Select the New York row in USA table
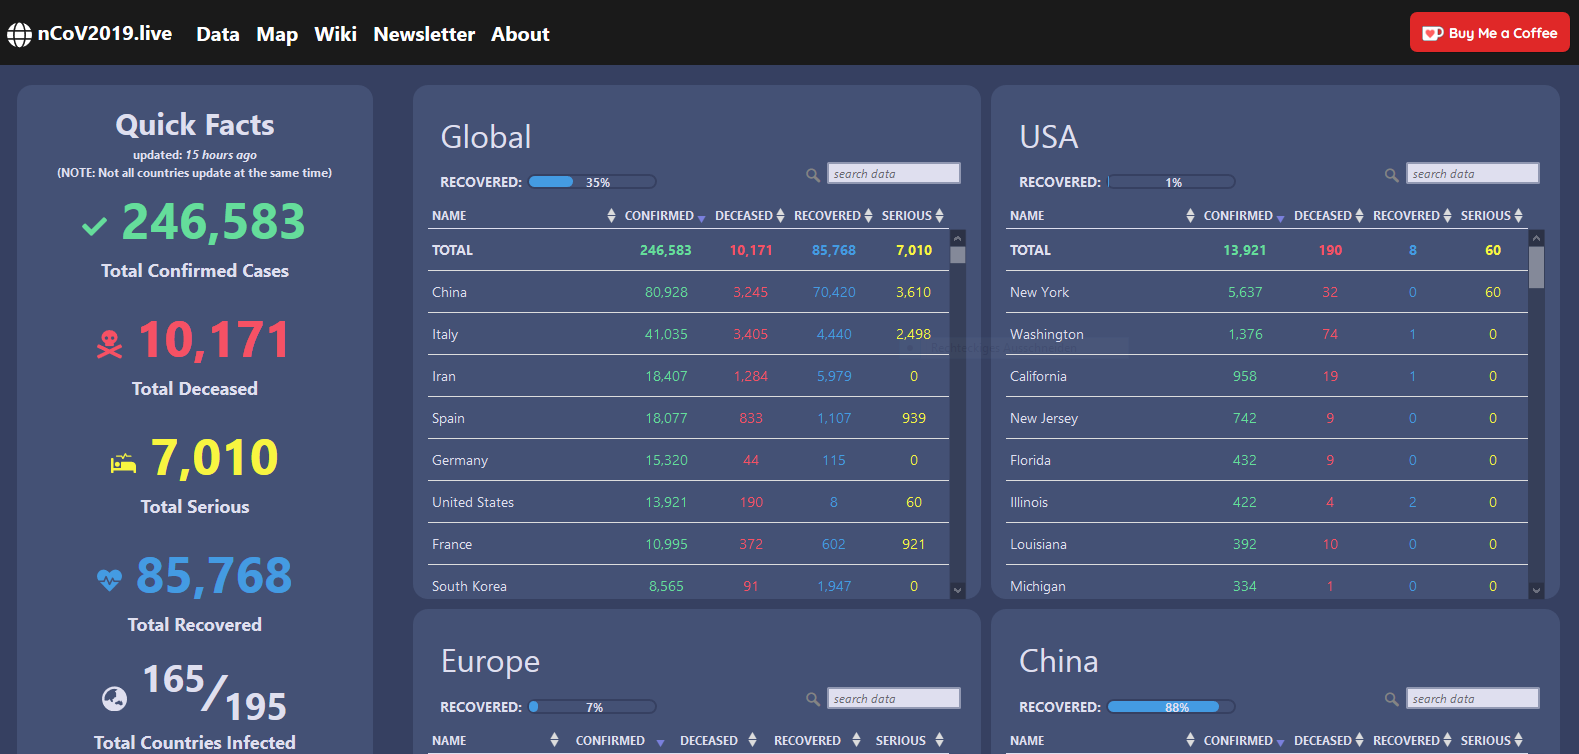This screenshot has height=754, width=1579. [1267, 292]
